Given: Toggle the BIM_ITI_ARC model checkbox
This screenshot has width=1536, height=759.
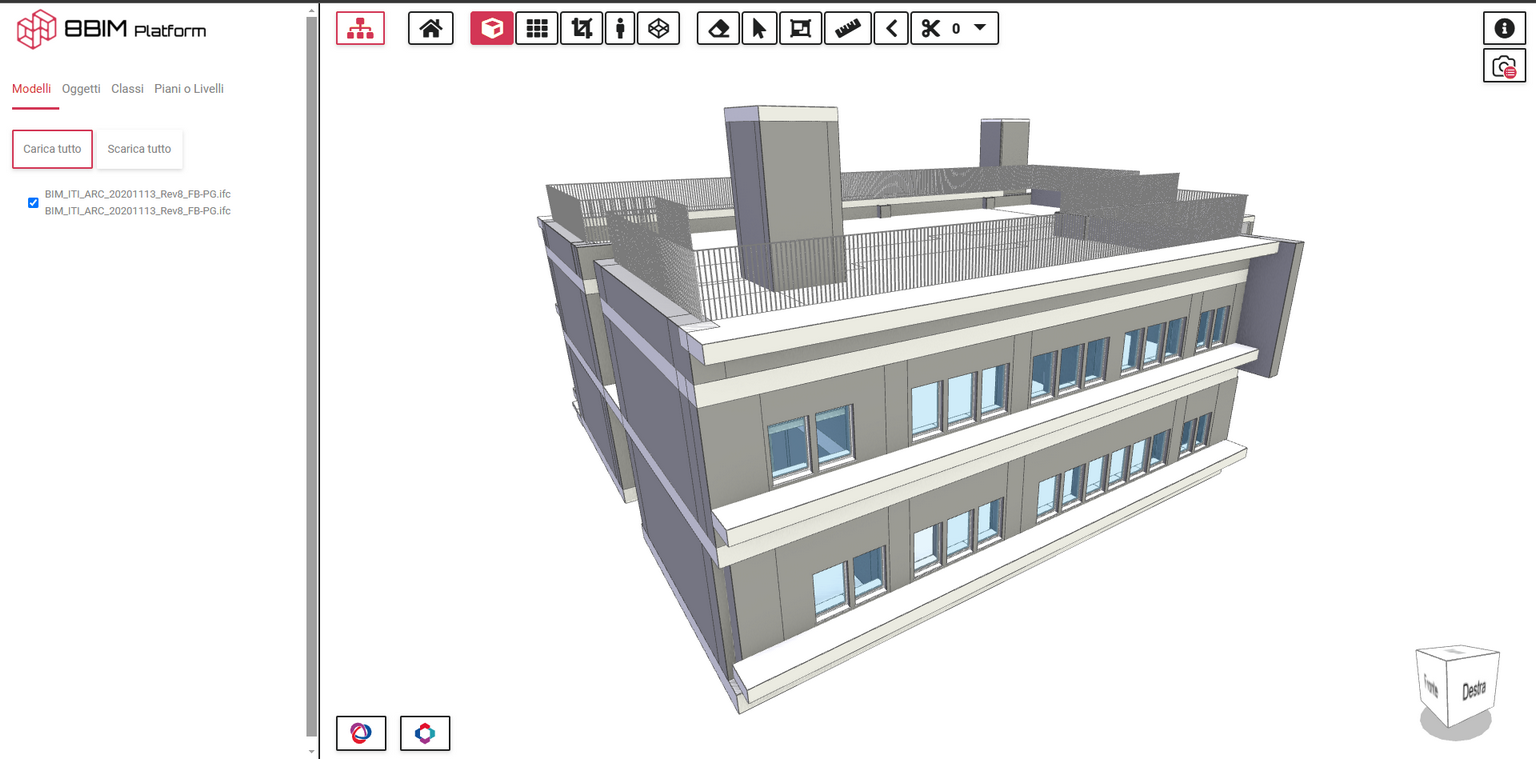Looking at the screenshot, I should point(33,202).
